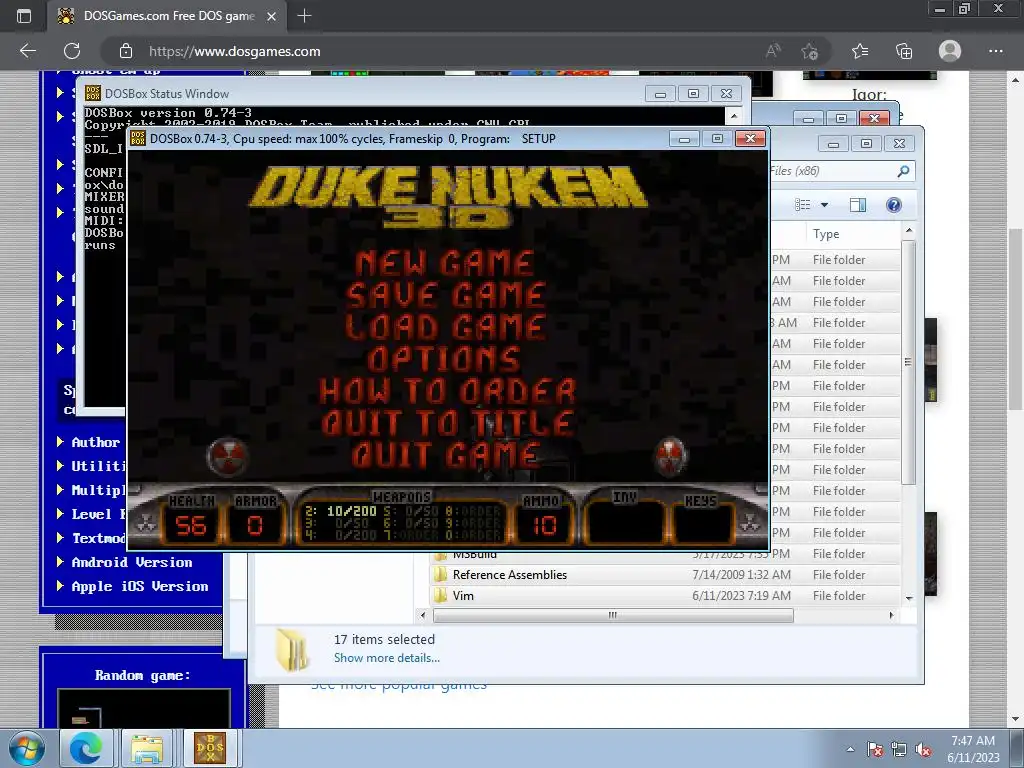1024x768 pixels.
Task: Click DOSBox Status Window scroll up arrow
Action: click(x=734, y=116)
